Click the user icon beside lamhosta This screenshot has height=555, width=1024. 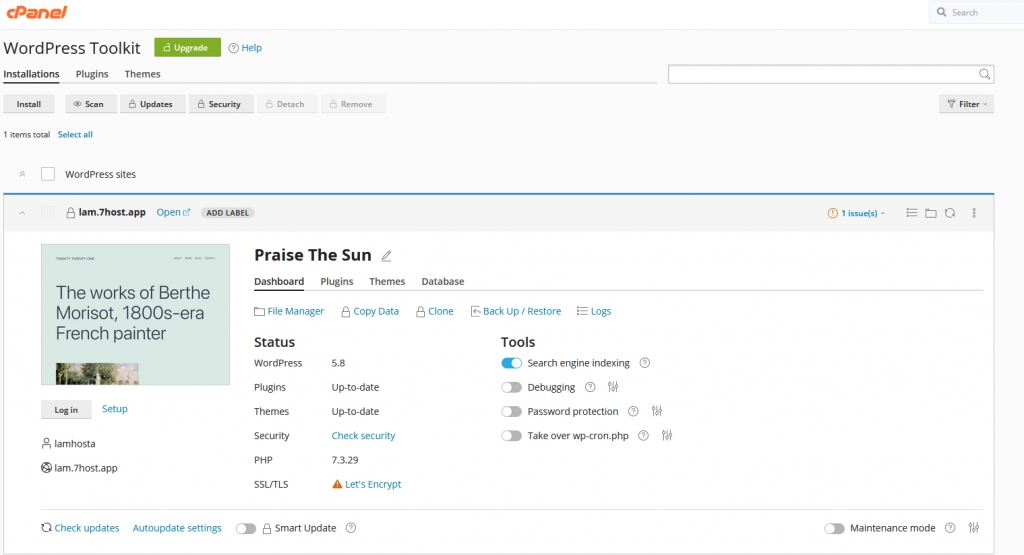coord(46,443)
